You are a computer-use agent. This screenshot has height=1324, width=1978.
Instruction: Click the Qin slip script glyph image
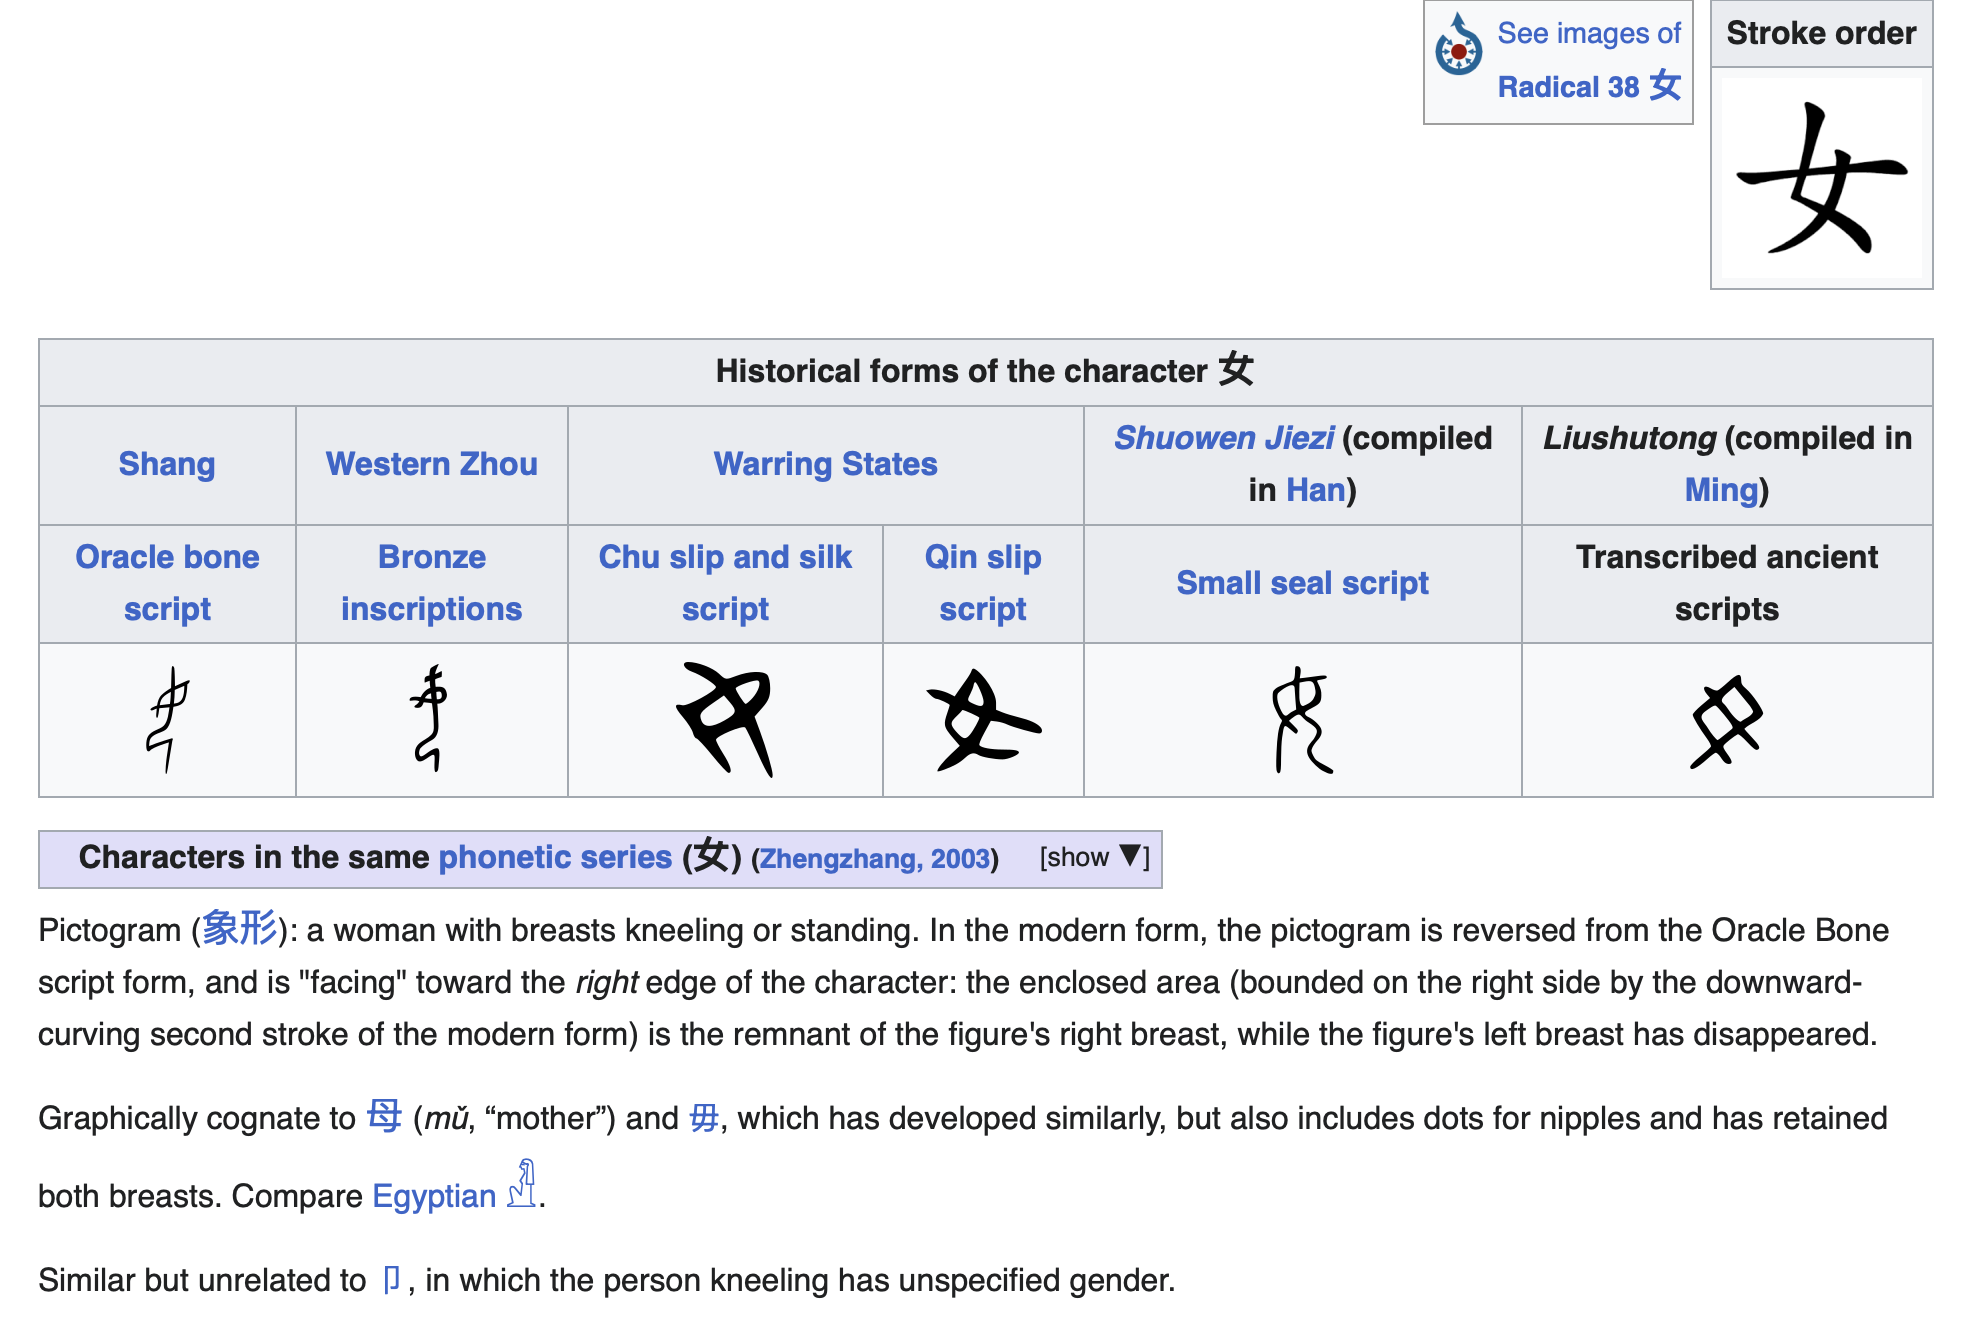[983, 719]
